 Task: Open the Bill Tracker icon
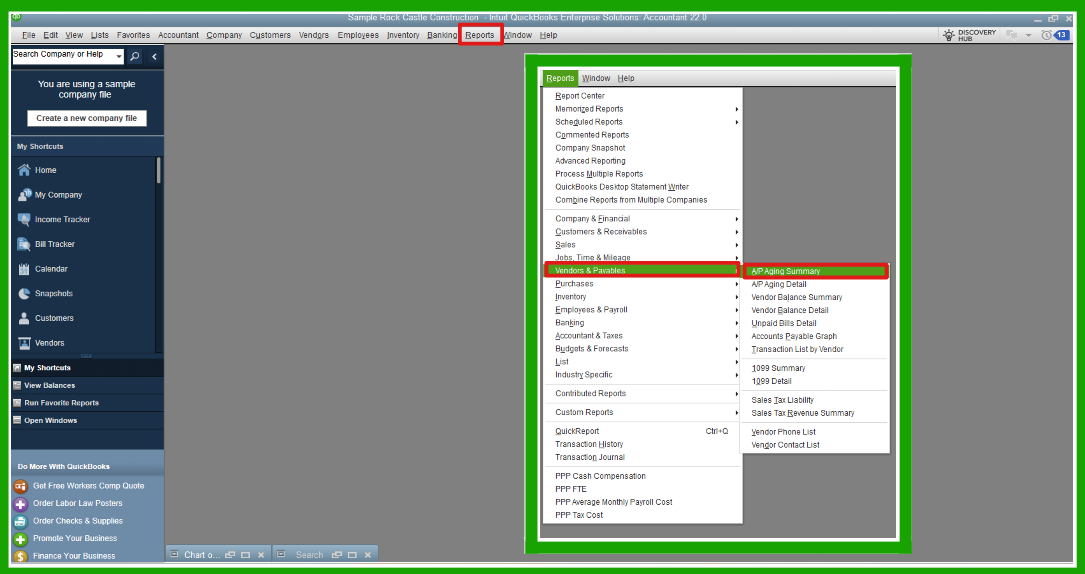pyautogui.click(x=24, y=244)
